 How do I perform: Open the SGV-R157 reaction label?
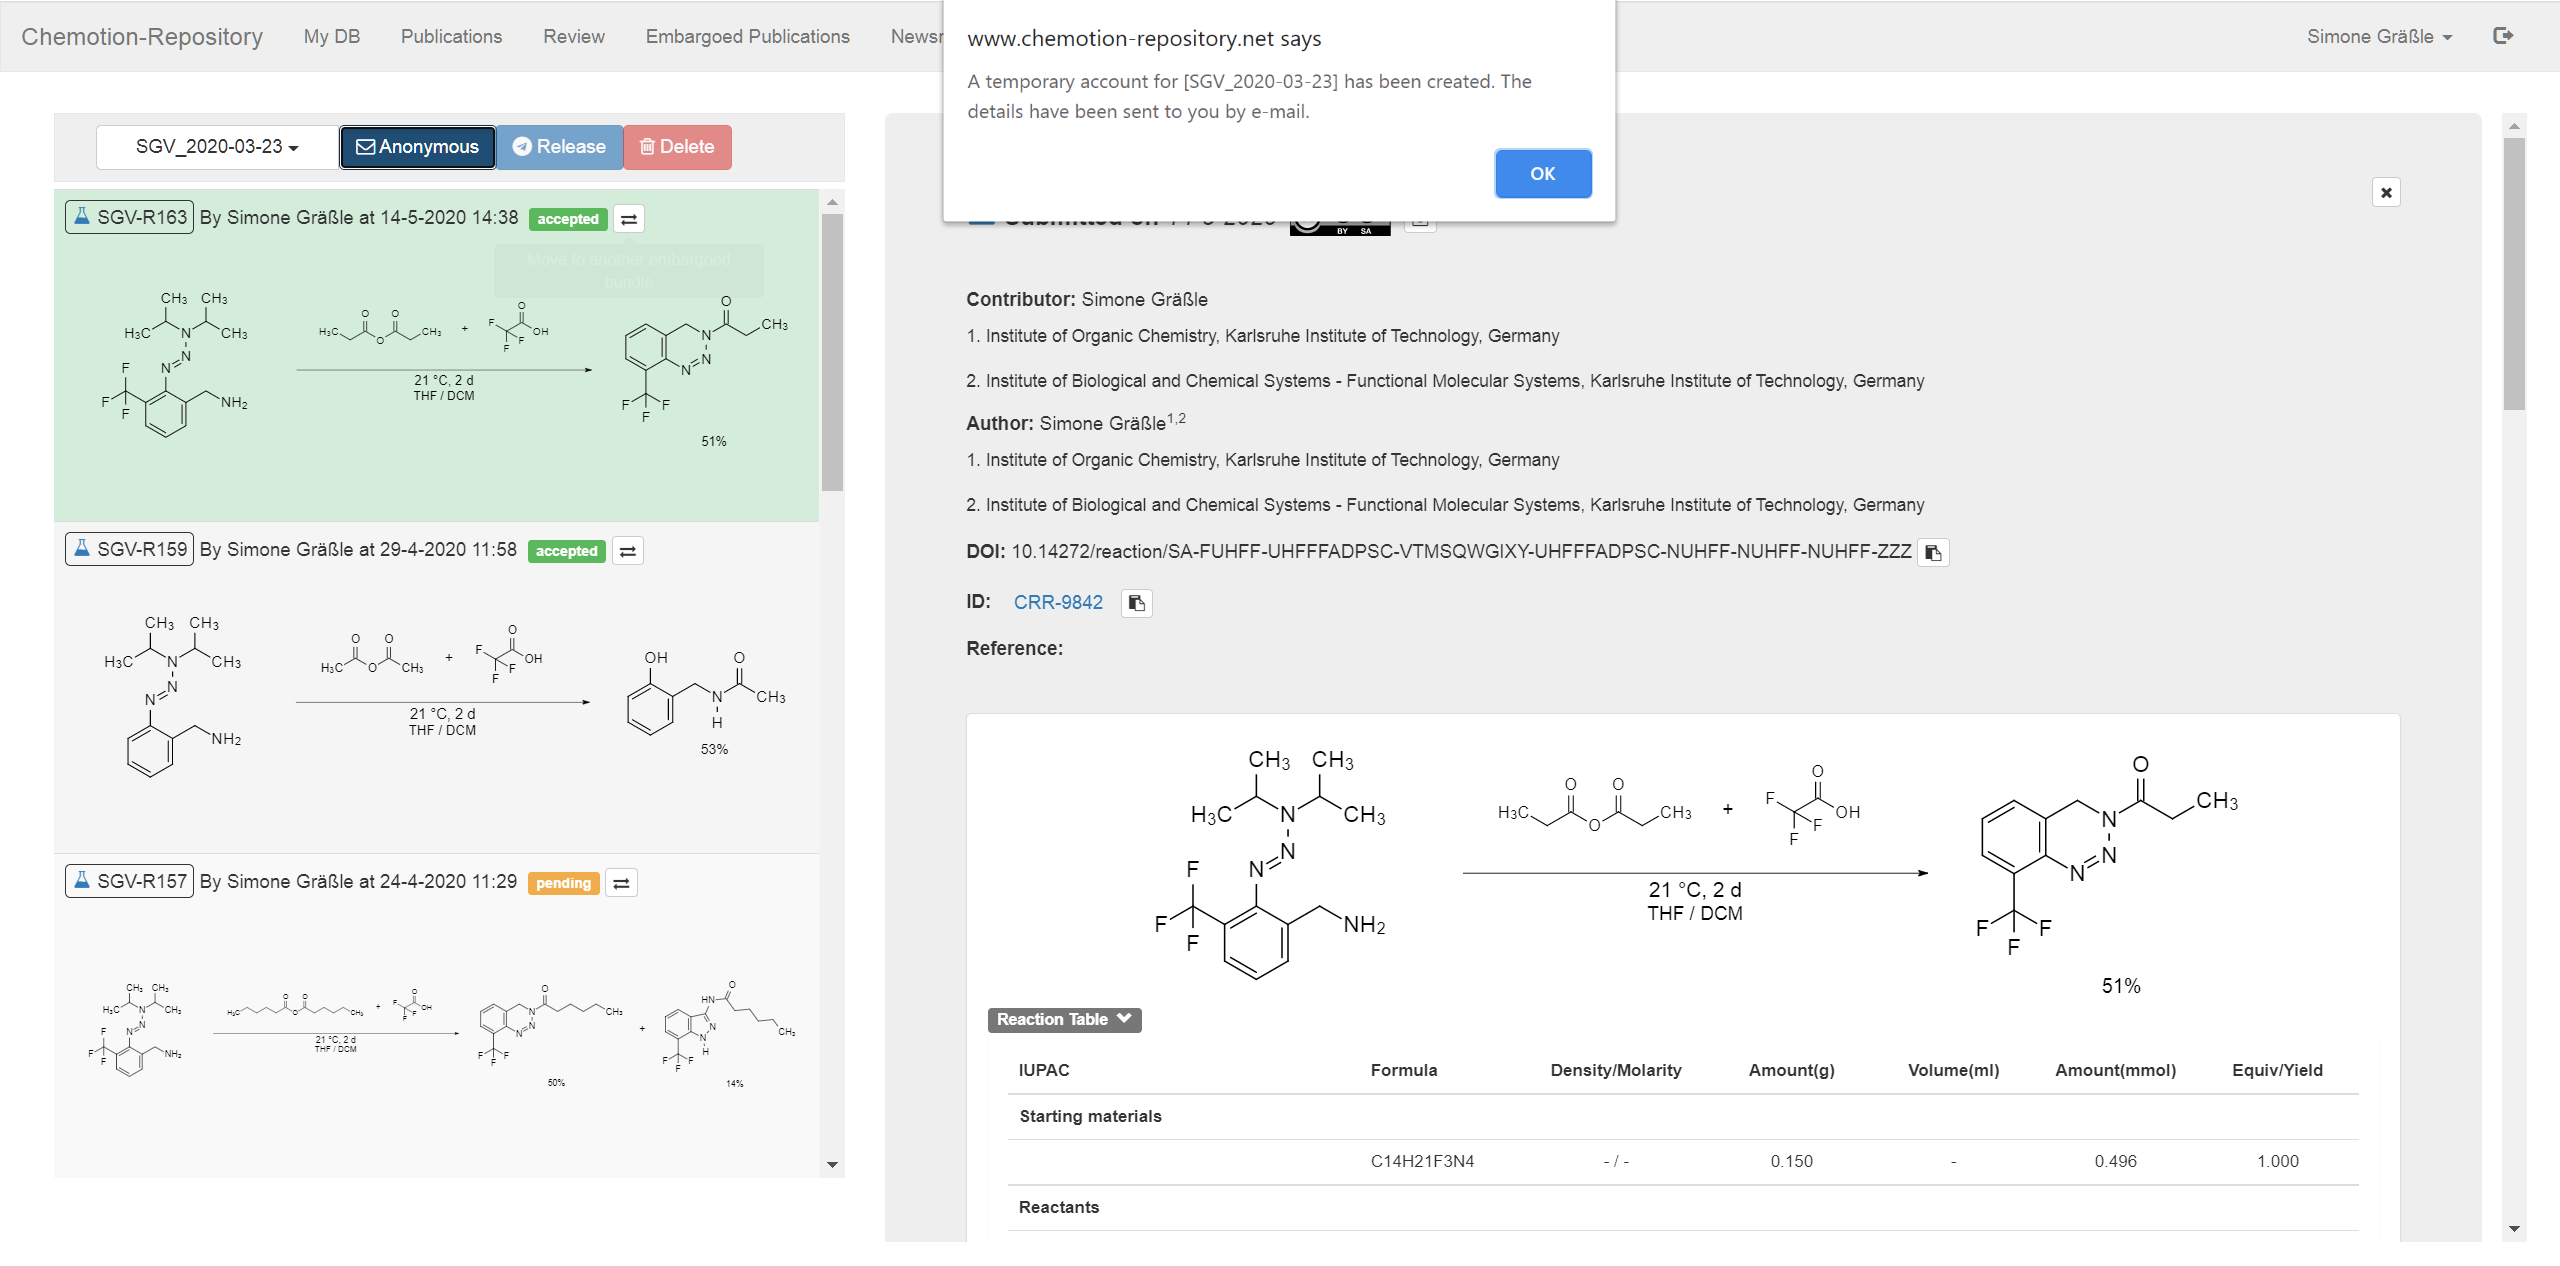[x=129, y=881]
